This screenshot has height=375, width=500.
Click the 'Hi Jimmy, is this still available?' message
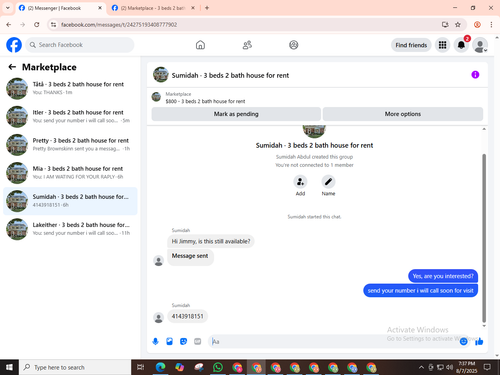211,241
